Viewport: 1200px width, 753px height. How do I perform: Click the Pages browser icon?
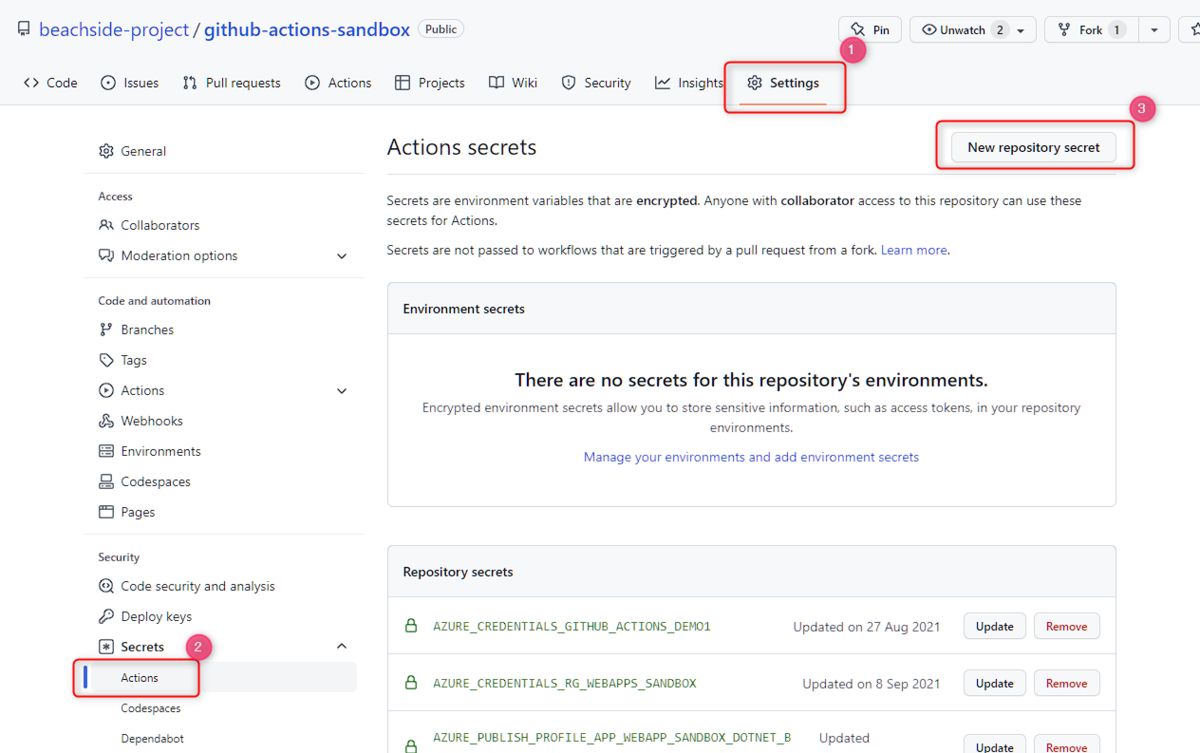point(106,512)
